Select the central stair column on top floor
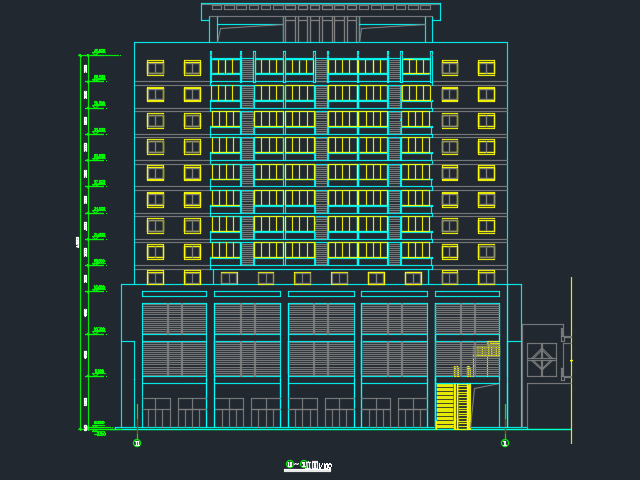640x480 pixels. coord(321,68)
